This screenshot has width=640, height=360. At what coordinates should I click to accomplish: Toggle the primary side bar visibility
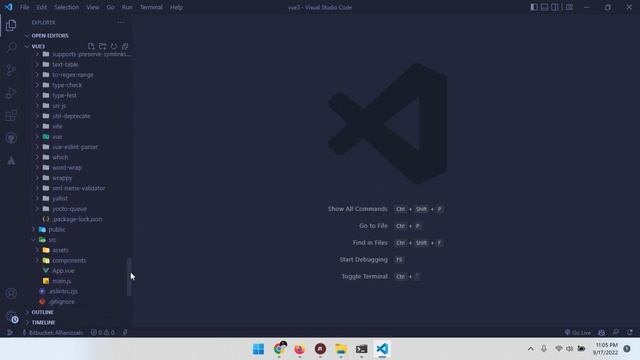point(534,7)
